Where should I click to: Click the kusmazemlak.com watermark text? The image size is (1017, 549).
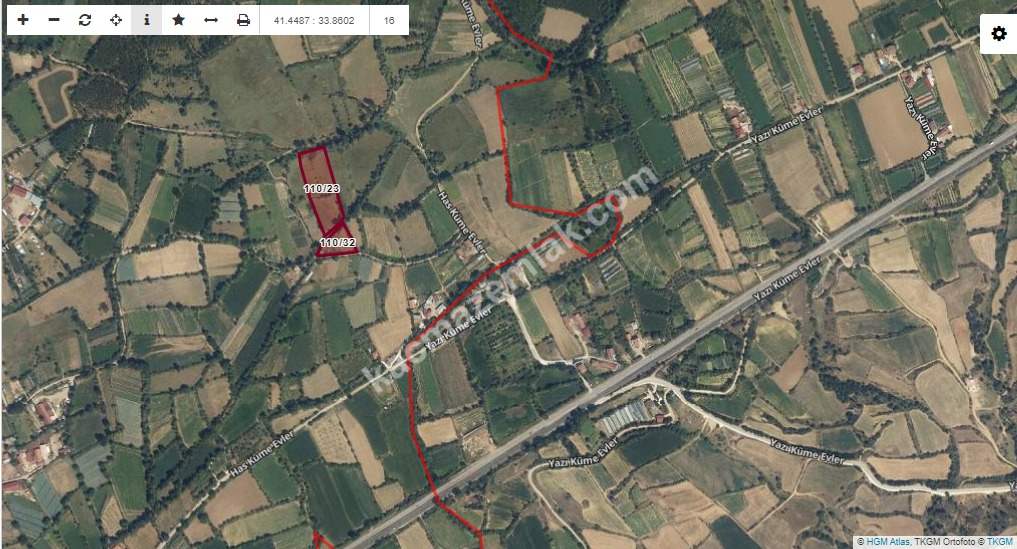(509, 279)
